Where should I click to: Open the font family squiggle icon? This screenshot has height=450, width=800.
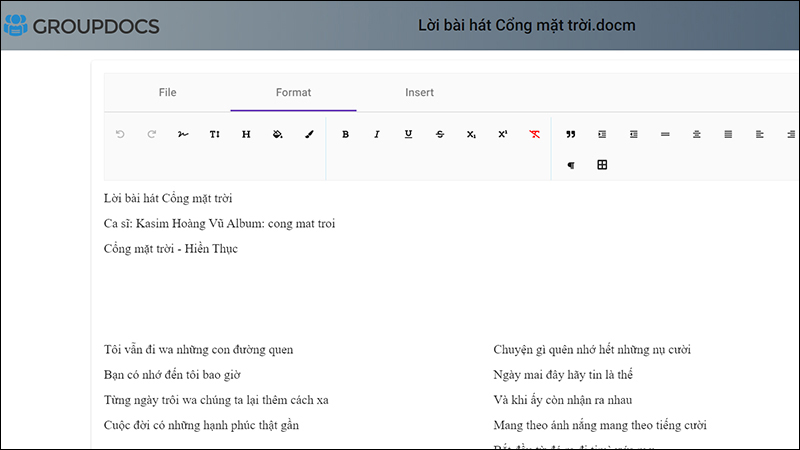pyautogui.click(x=183, y=134)
